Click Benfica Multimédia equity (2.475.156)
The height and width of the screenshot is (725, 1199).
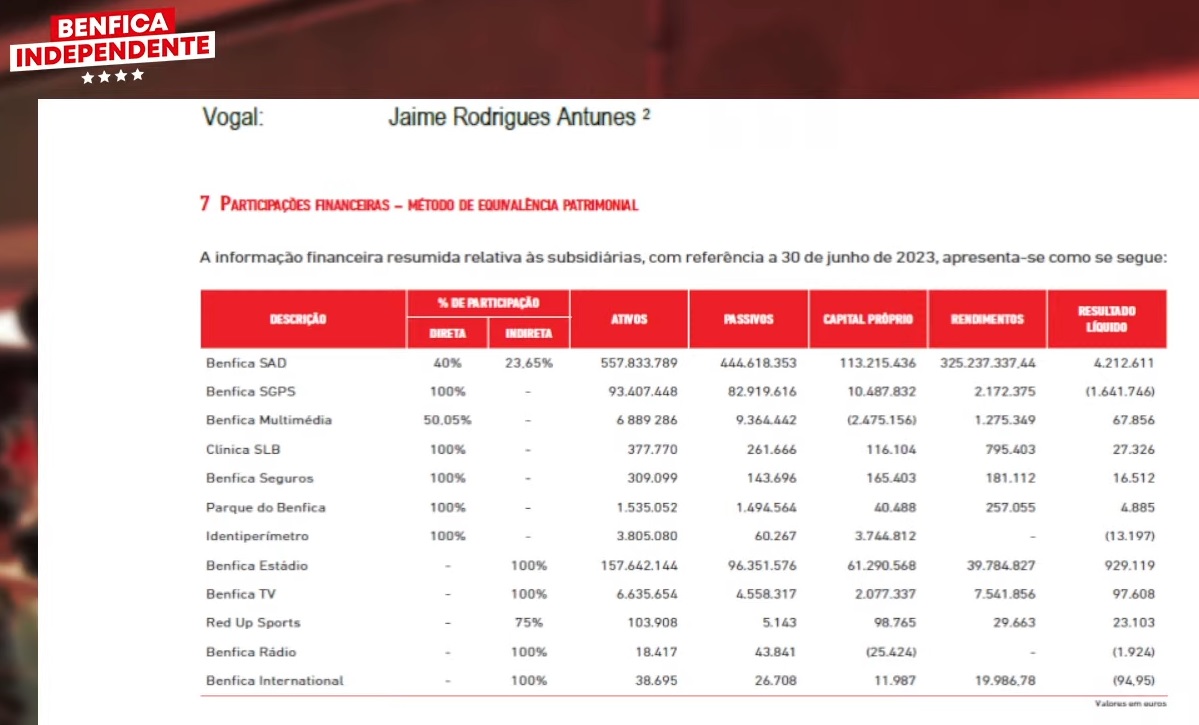pos(882,420)
